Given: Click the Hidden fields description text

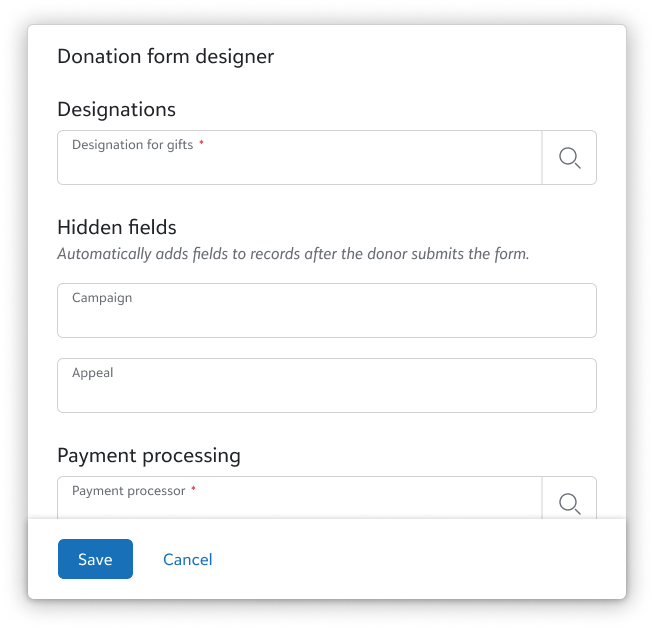Looking at the screenshot, I should coord(293,254).
